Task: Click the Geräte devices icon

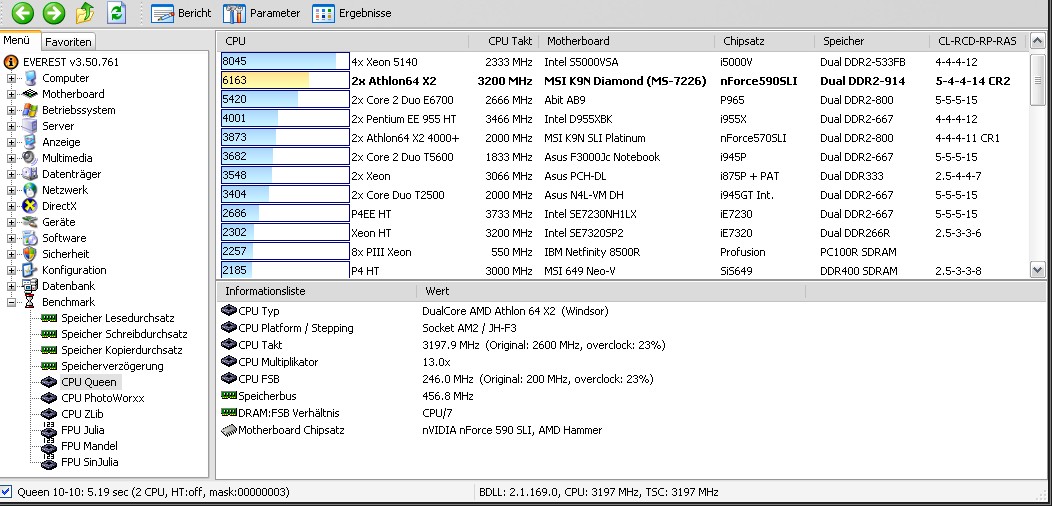Action: point(30,222)
